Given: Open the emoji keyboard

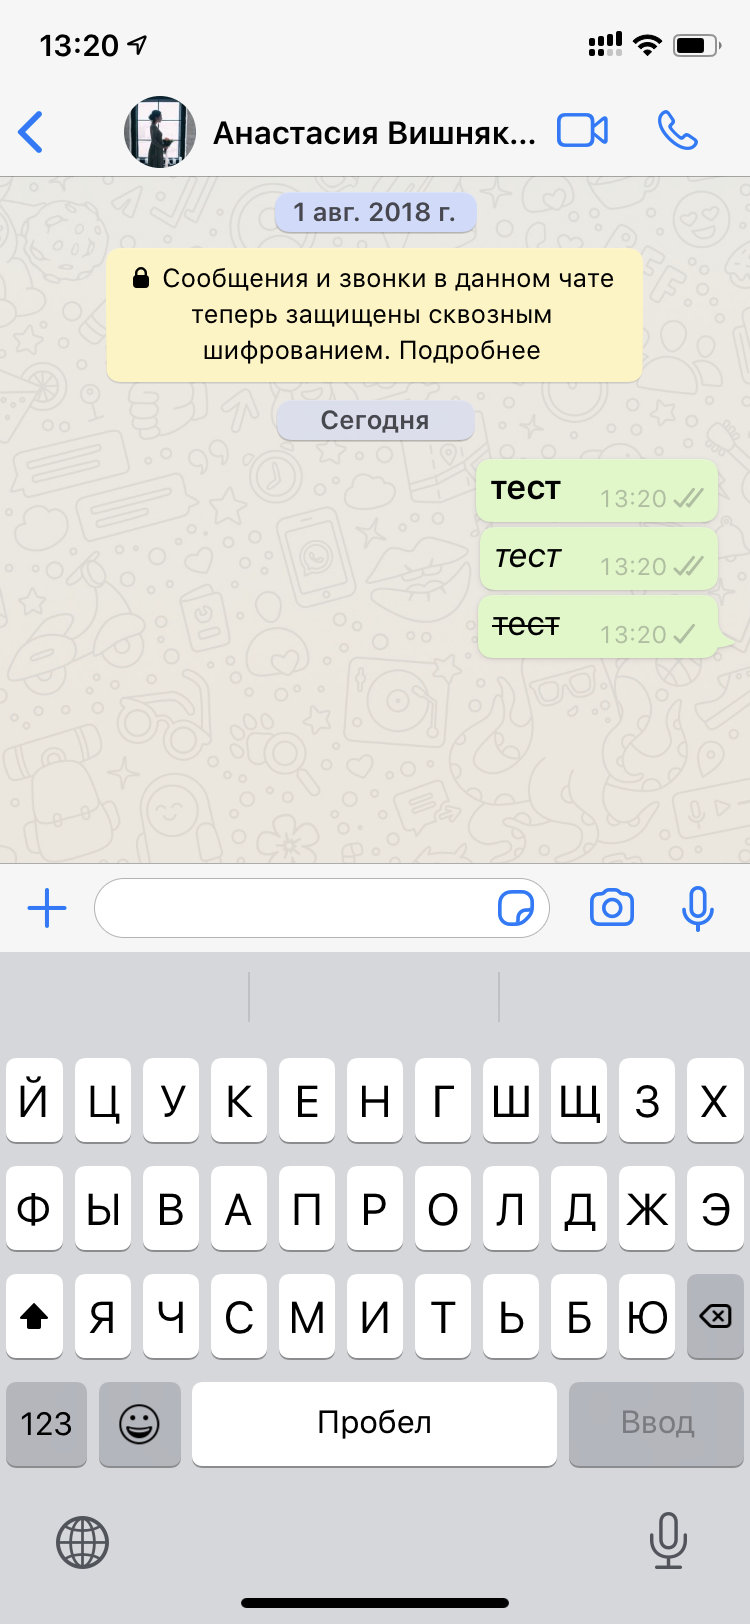Looking at the screenshot, I should (140, 1424).
